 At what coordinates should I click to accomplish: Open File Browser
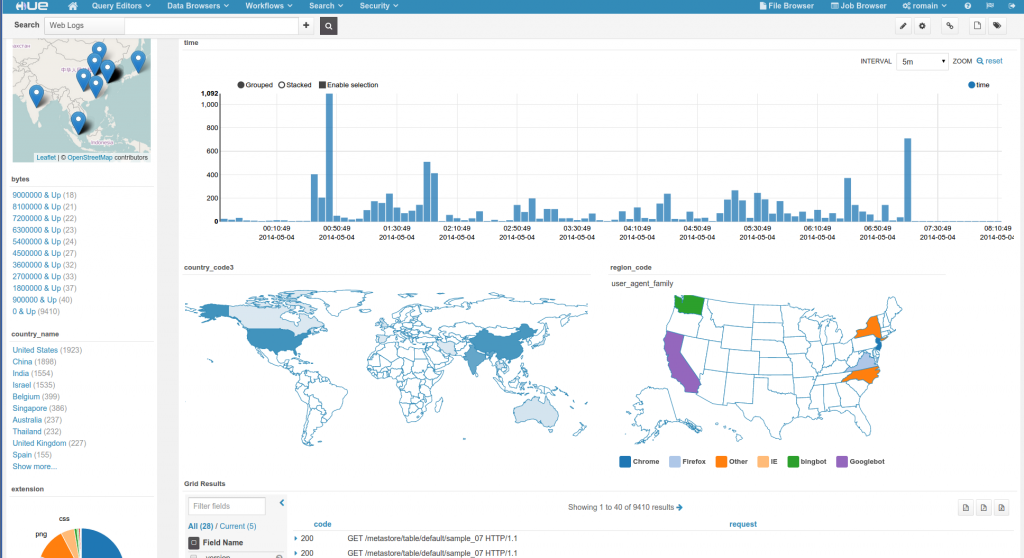point(786,6)
